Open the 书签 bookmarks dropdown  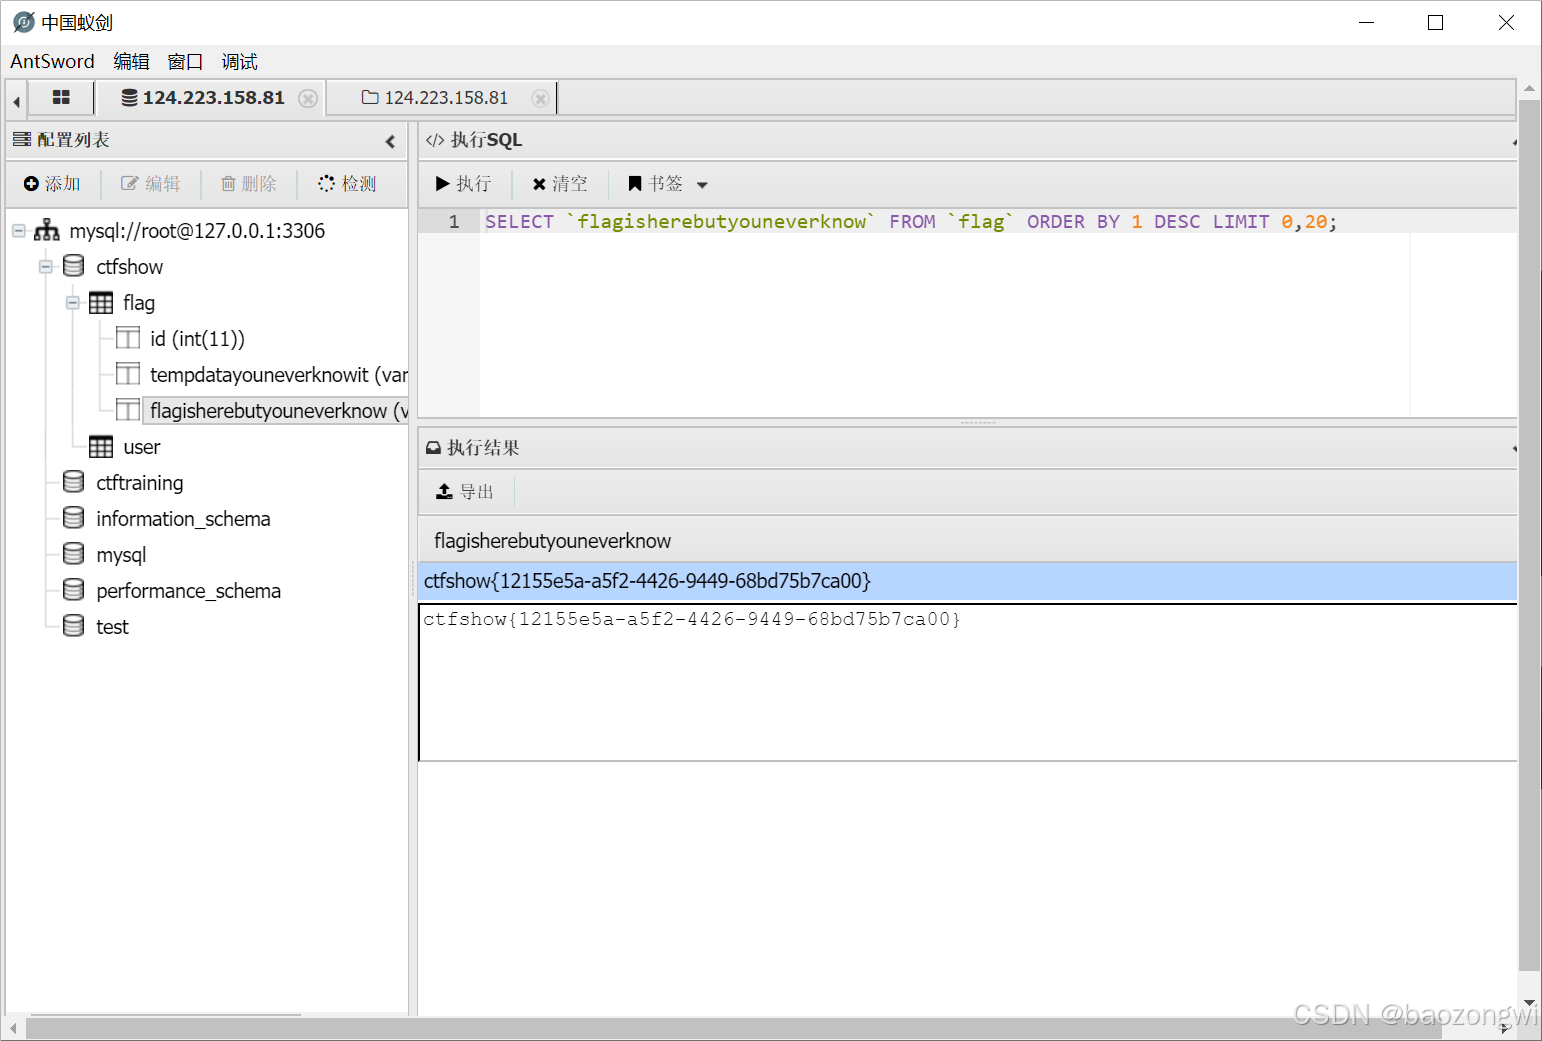pos(667,183)
